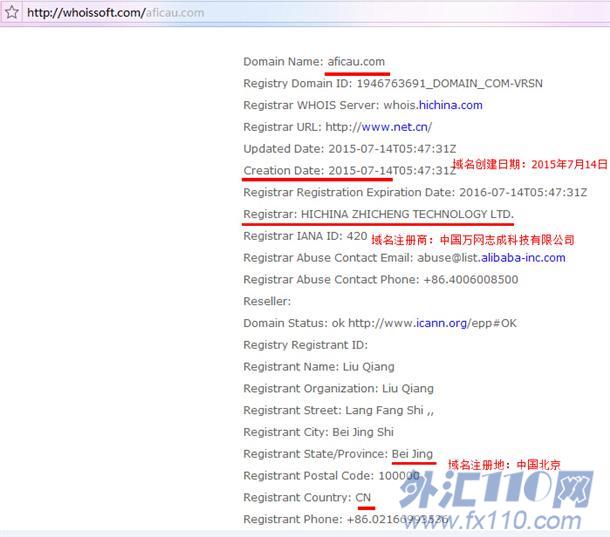The image size is (610, 537).
Task: Click the empty 'Reseller:' line
Action: click(x=267, y=301)
